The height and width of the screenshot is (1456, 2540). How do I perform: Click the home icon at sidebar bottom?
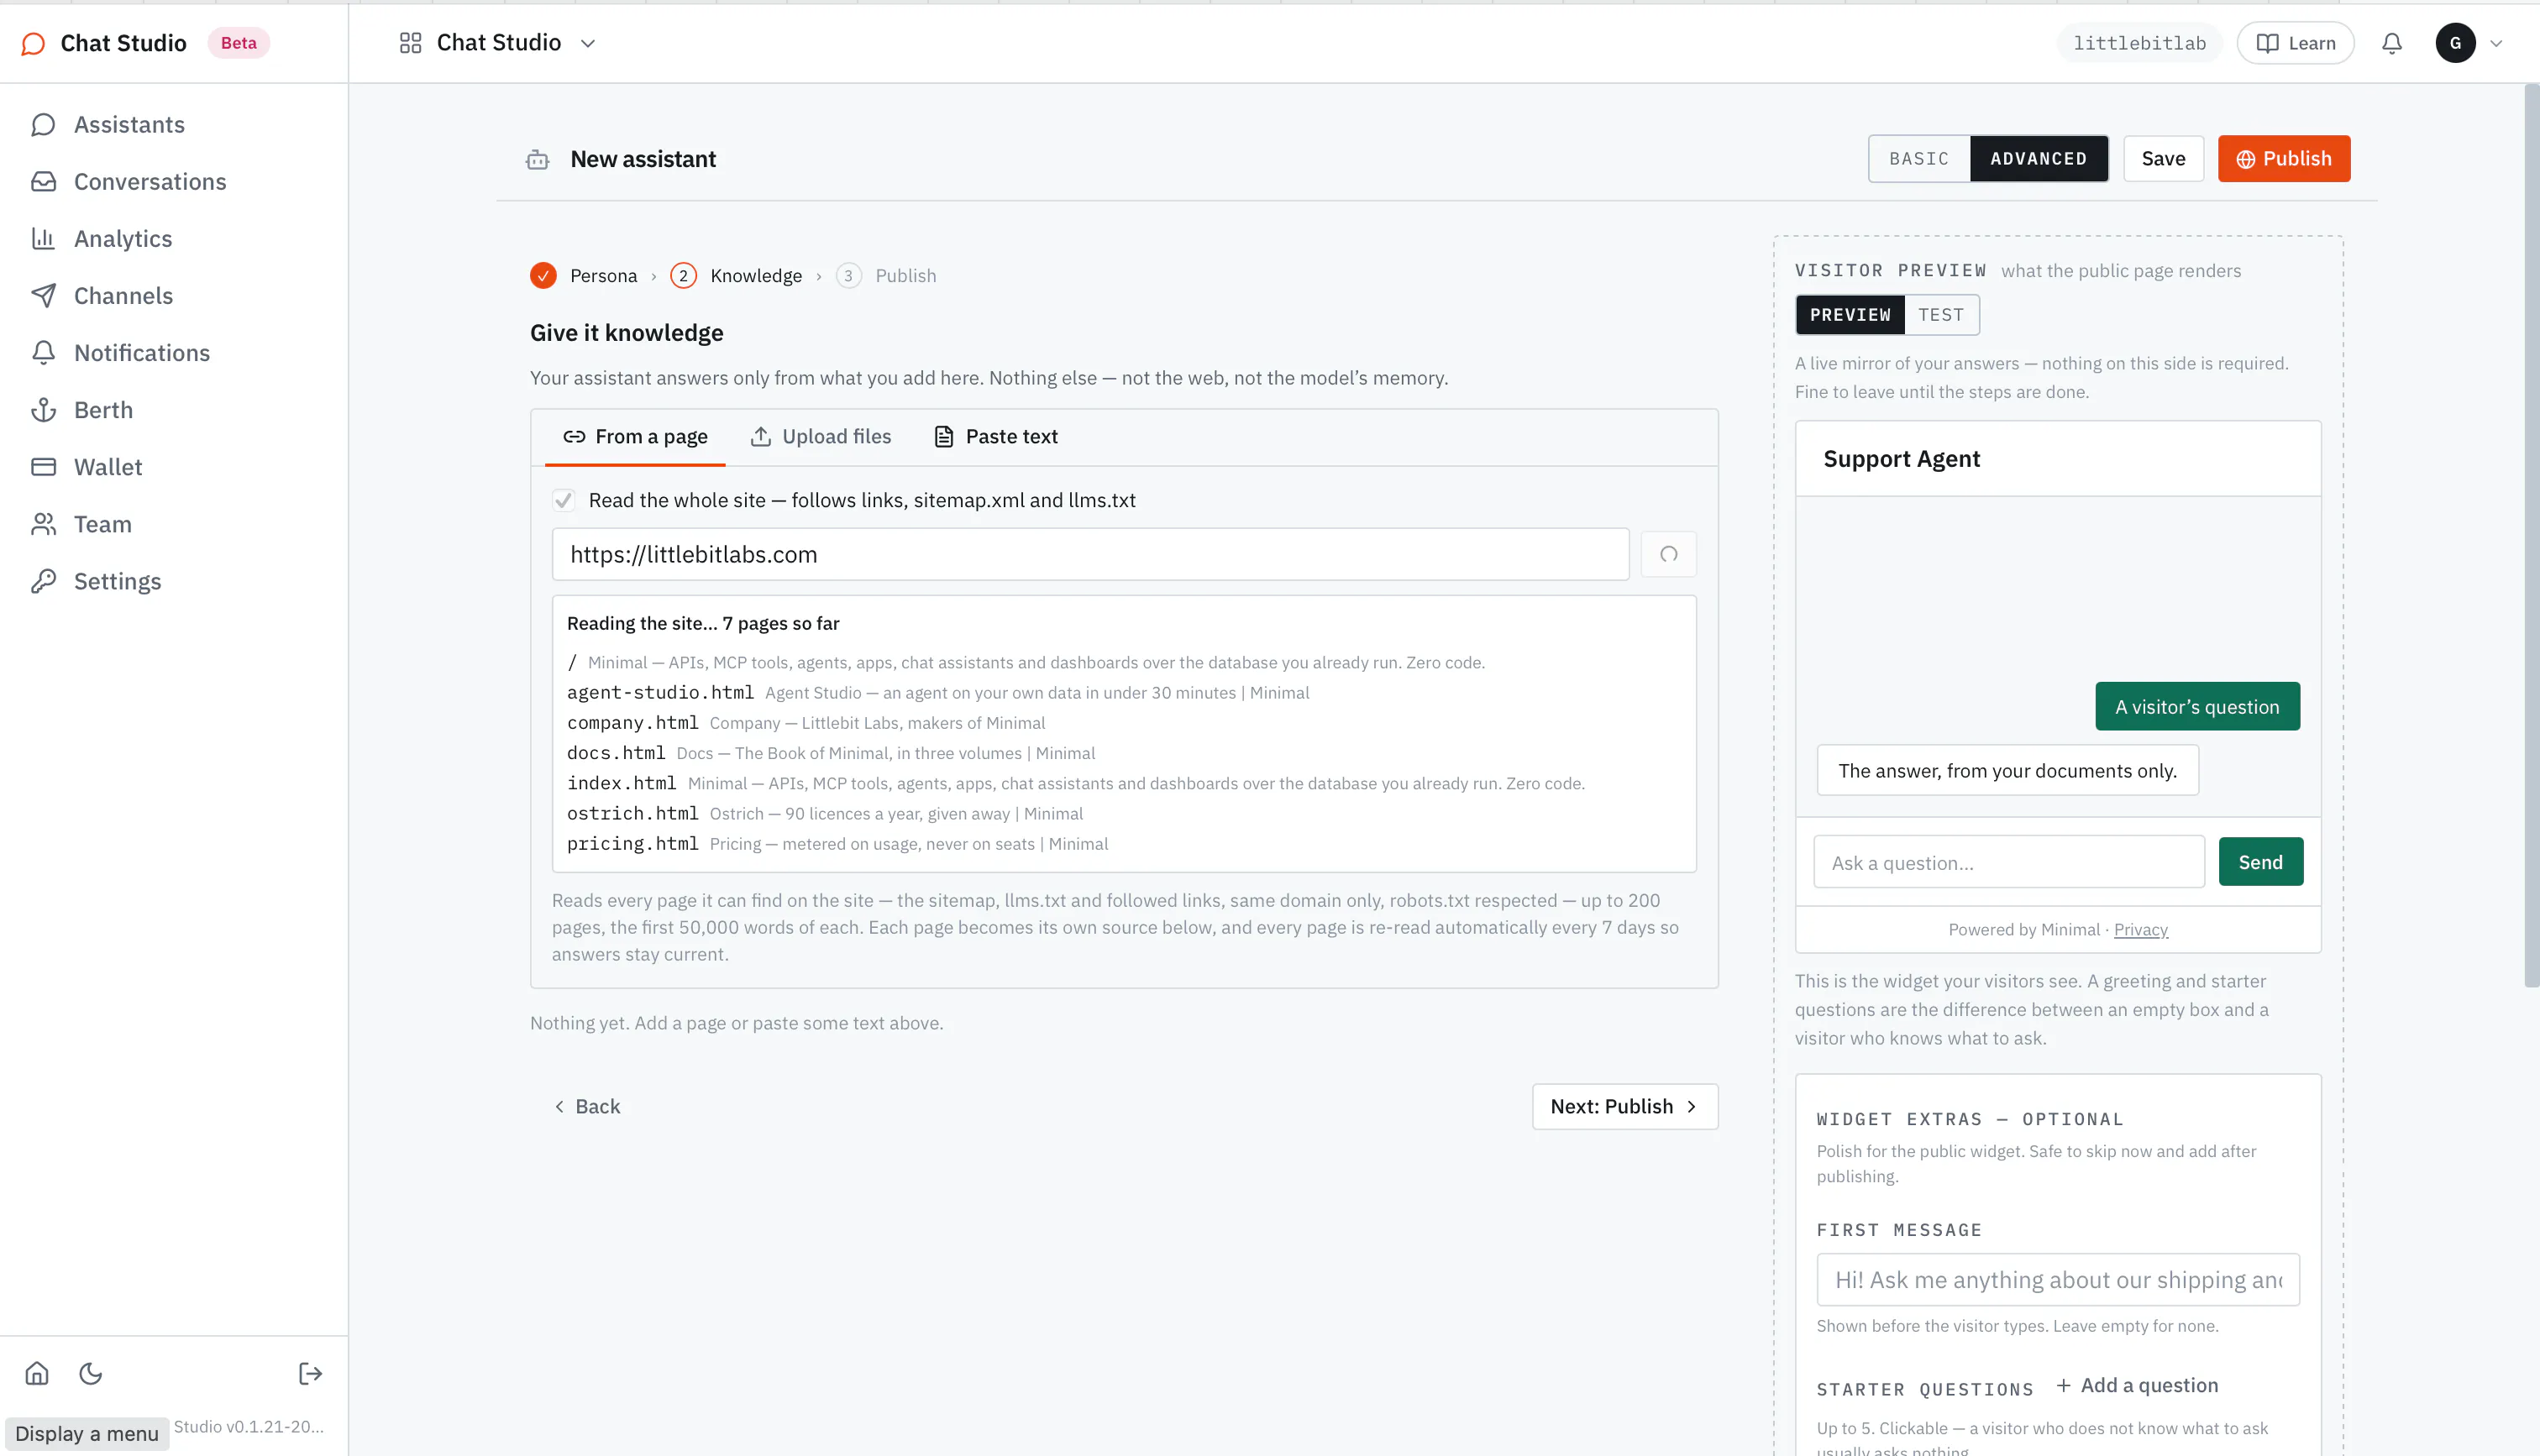pos(37,1373)
